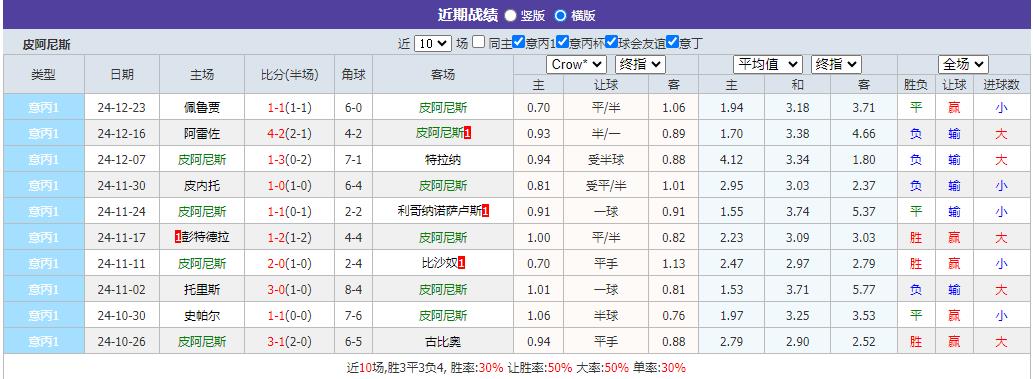The height and width of the screenshot is (379, 1033).
Task: Open the recent matches count dropdown showing 10
Action: click(x=433, y=44)
